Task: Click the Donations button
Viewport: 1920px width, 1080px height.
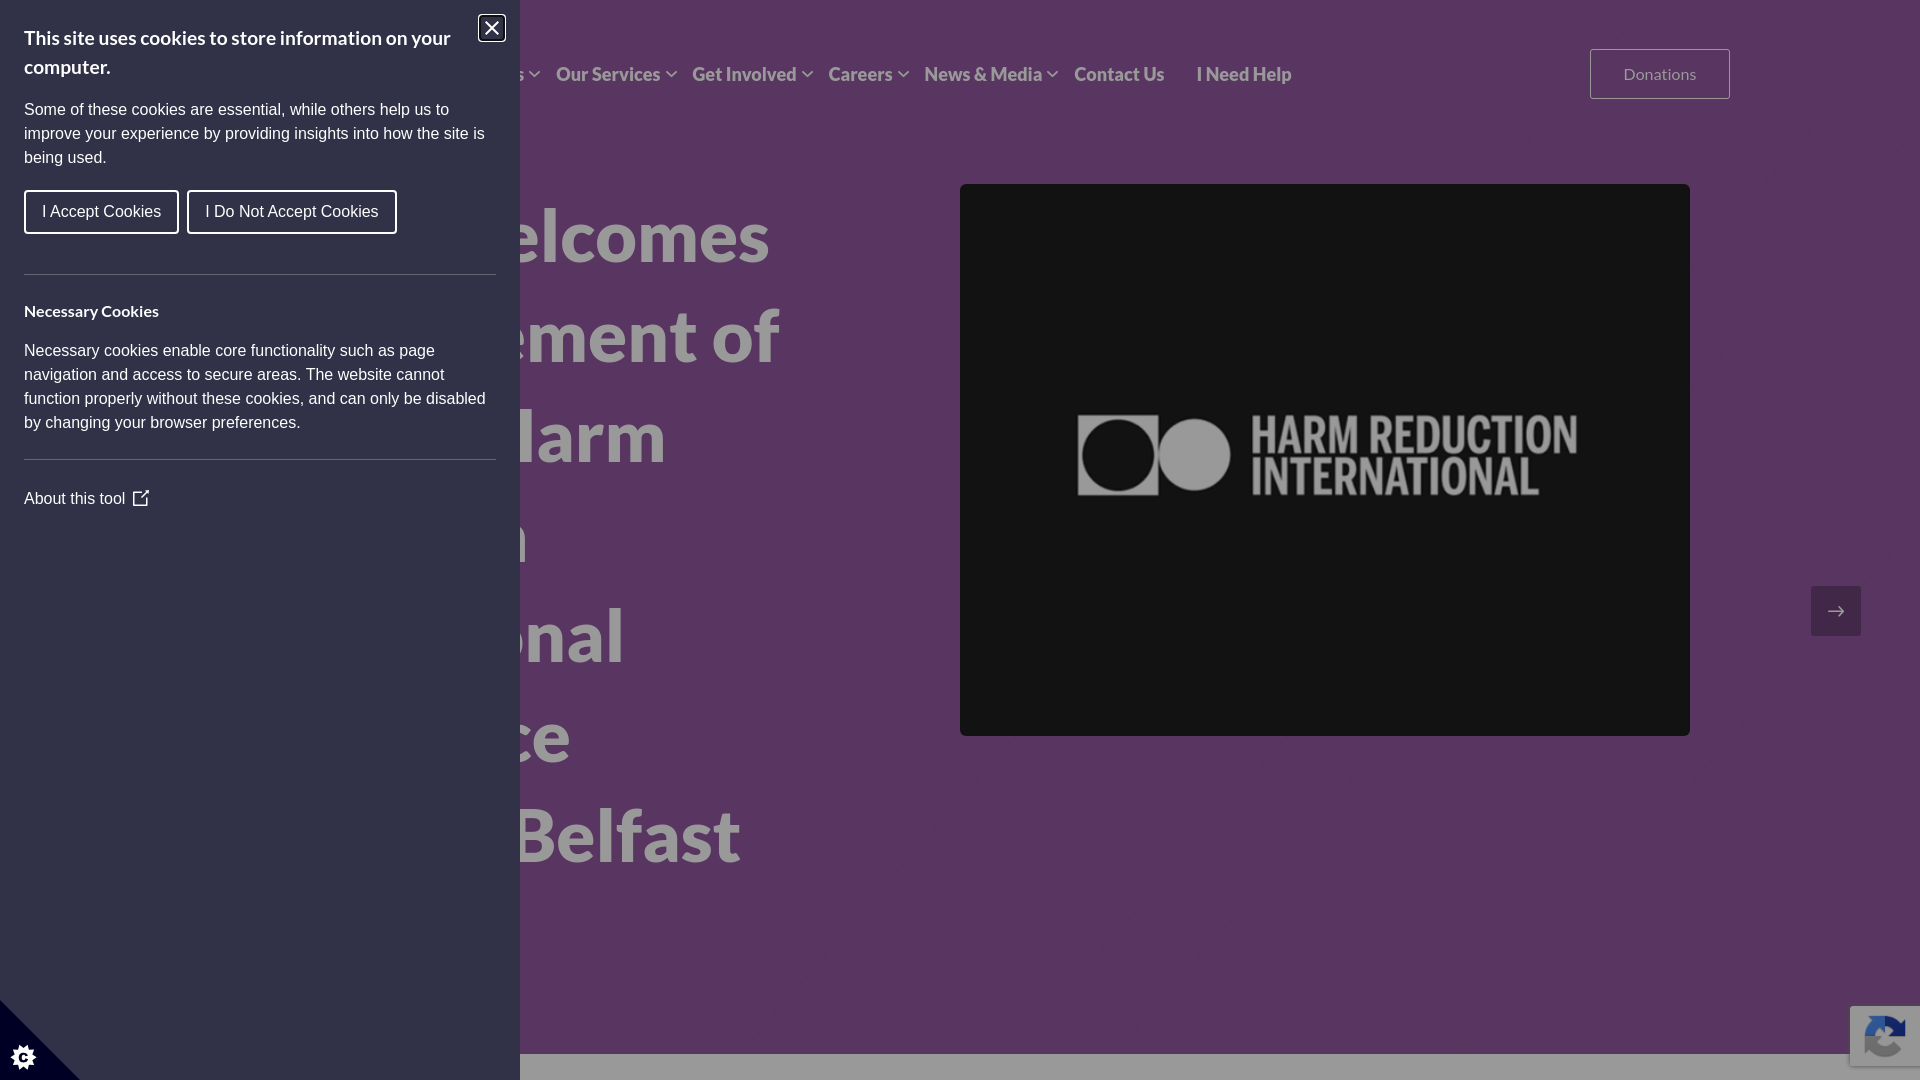Action: pyautogui.click(x=1660, y=74)
